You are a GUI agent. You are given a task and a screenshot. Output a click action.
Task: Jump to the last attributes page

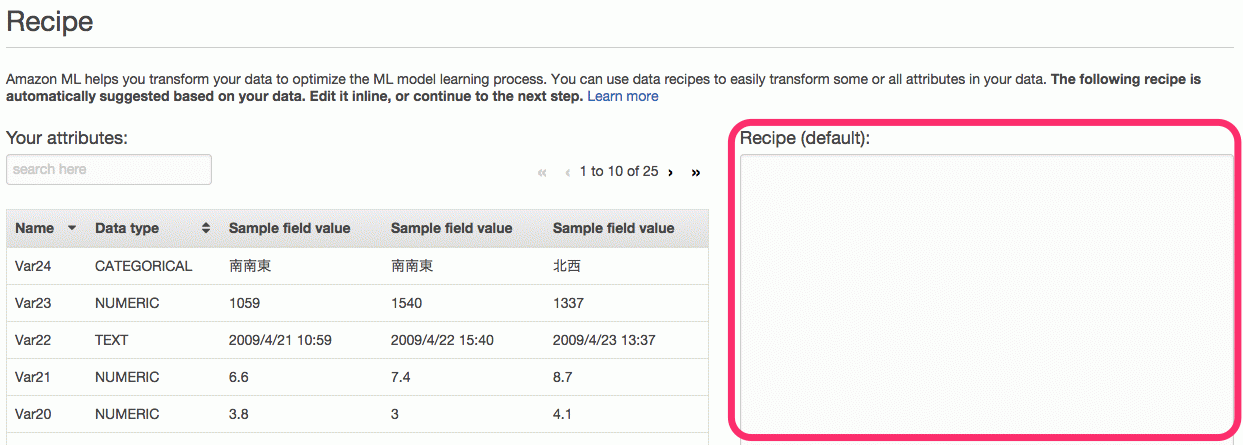(696, 172)
